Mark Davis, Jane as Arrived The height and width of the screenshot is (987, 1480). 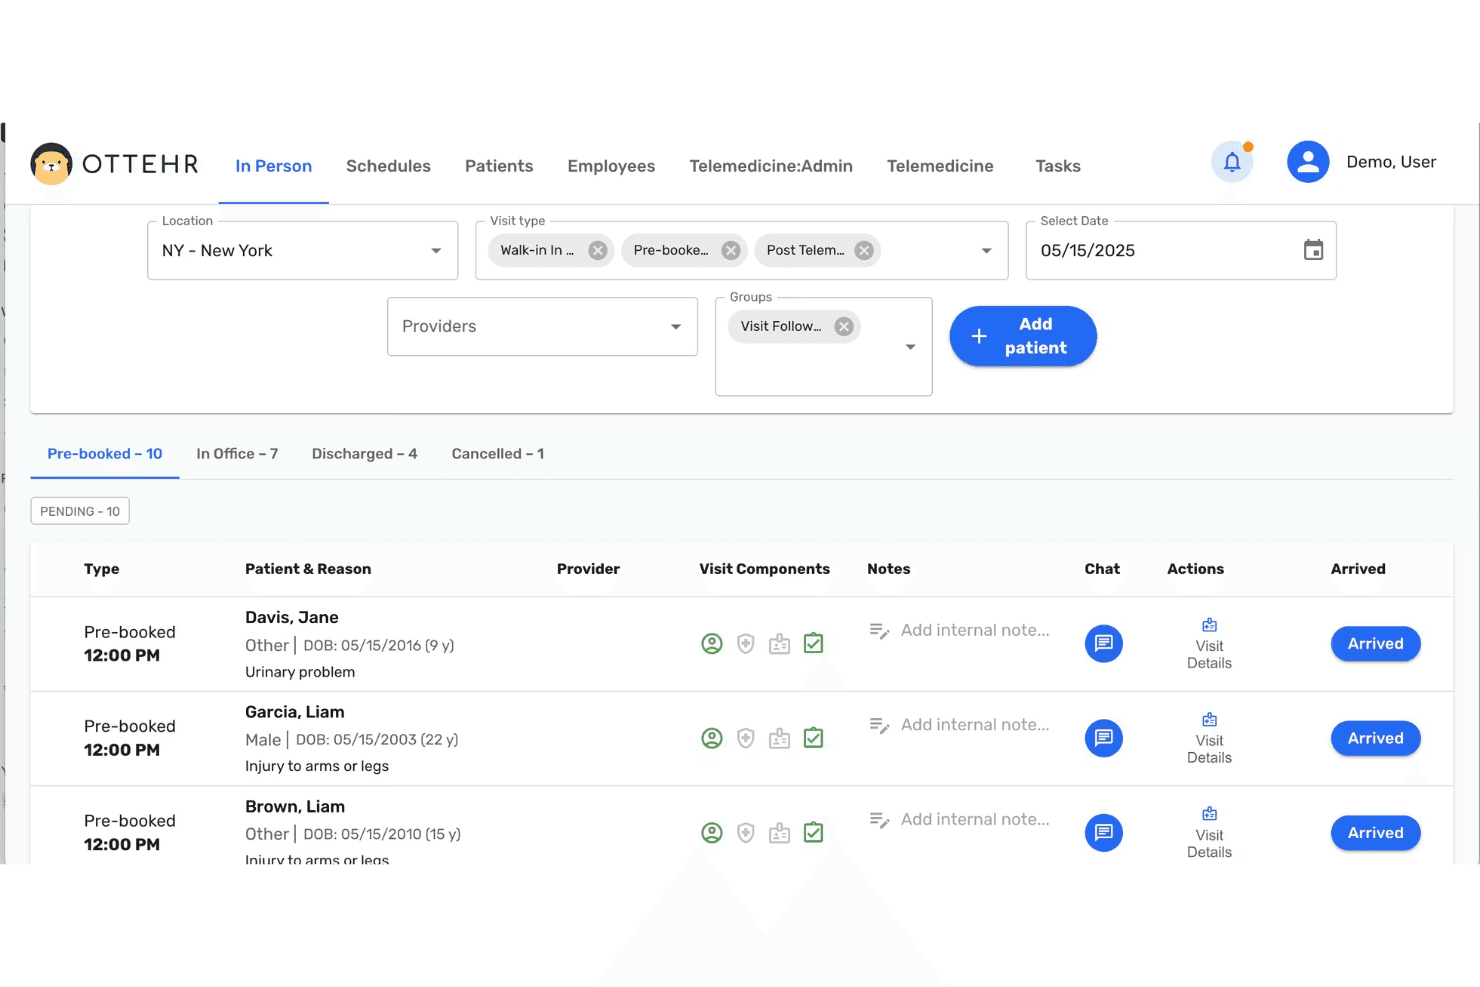[1375, 644]
